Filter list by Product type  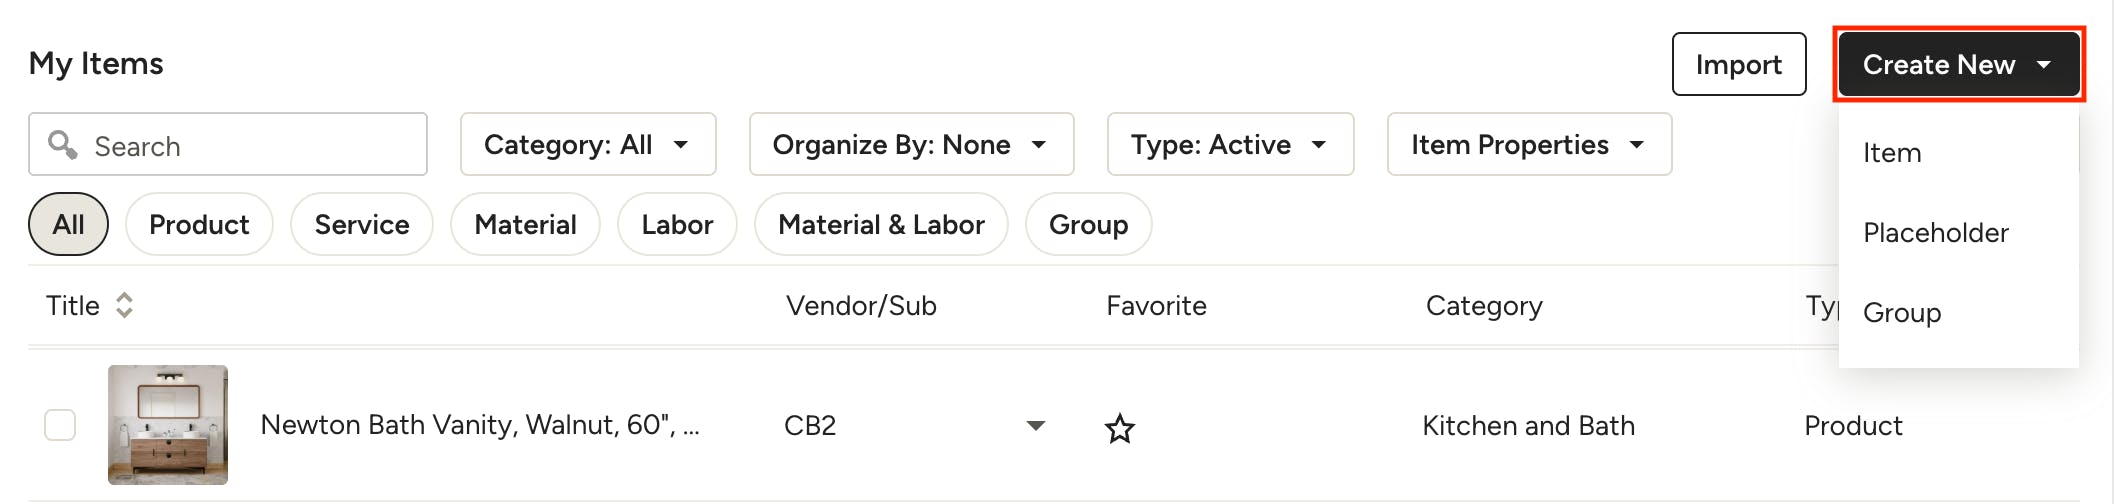tap(199, 225)
